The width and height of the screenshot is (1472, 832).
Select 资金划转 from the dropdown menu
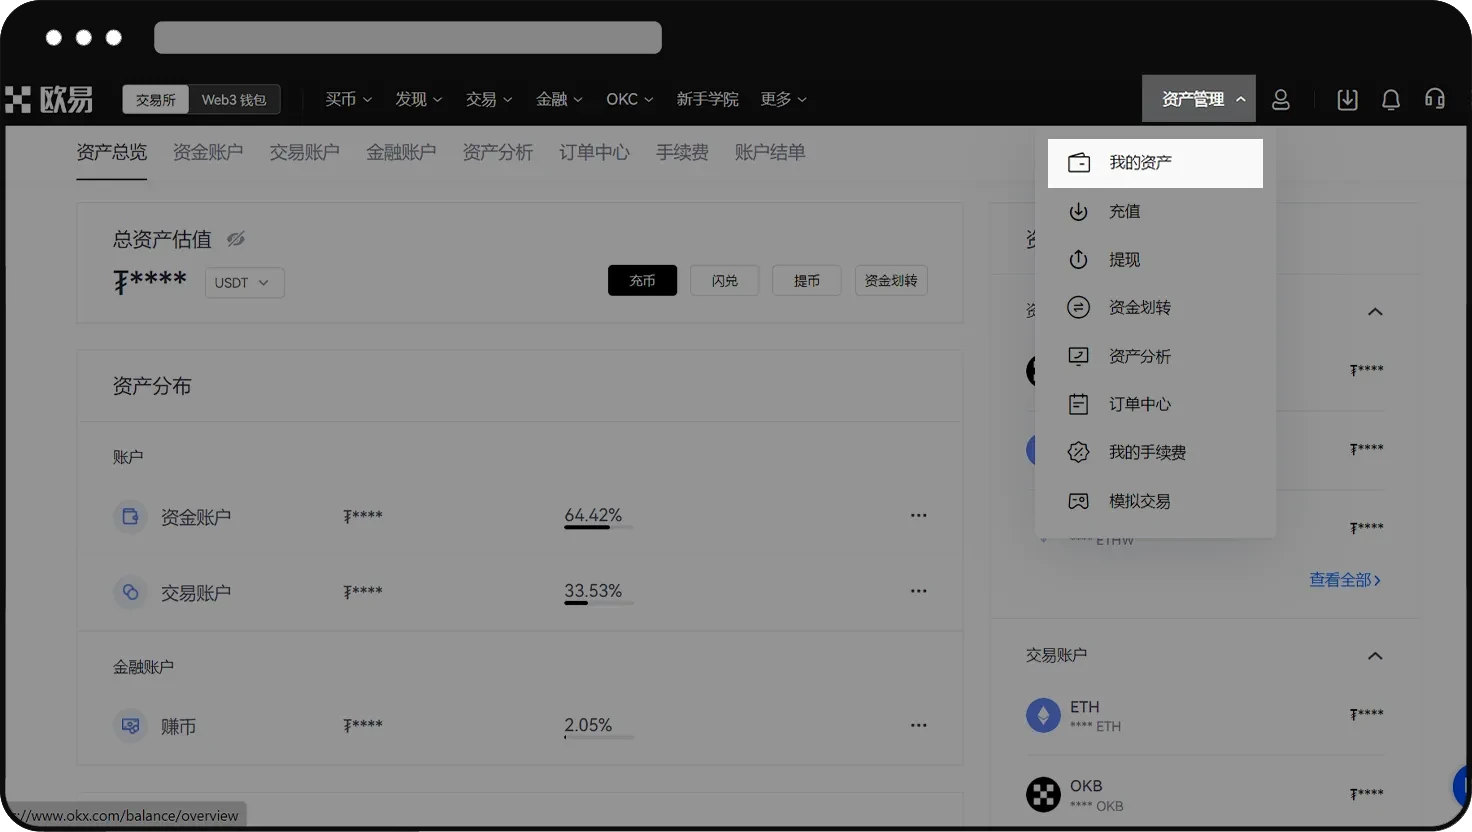coord(1139,308)
